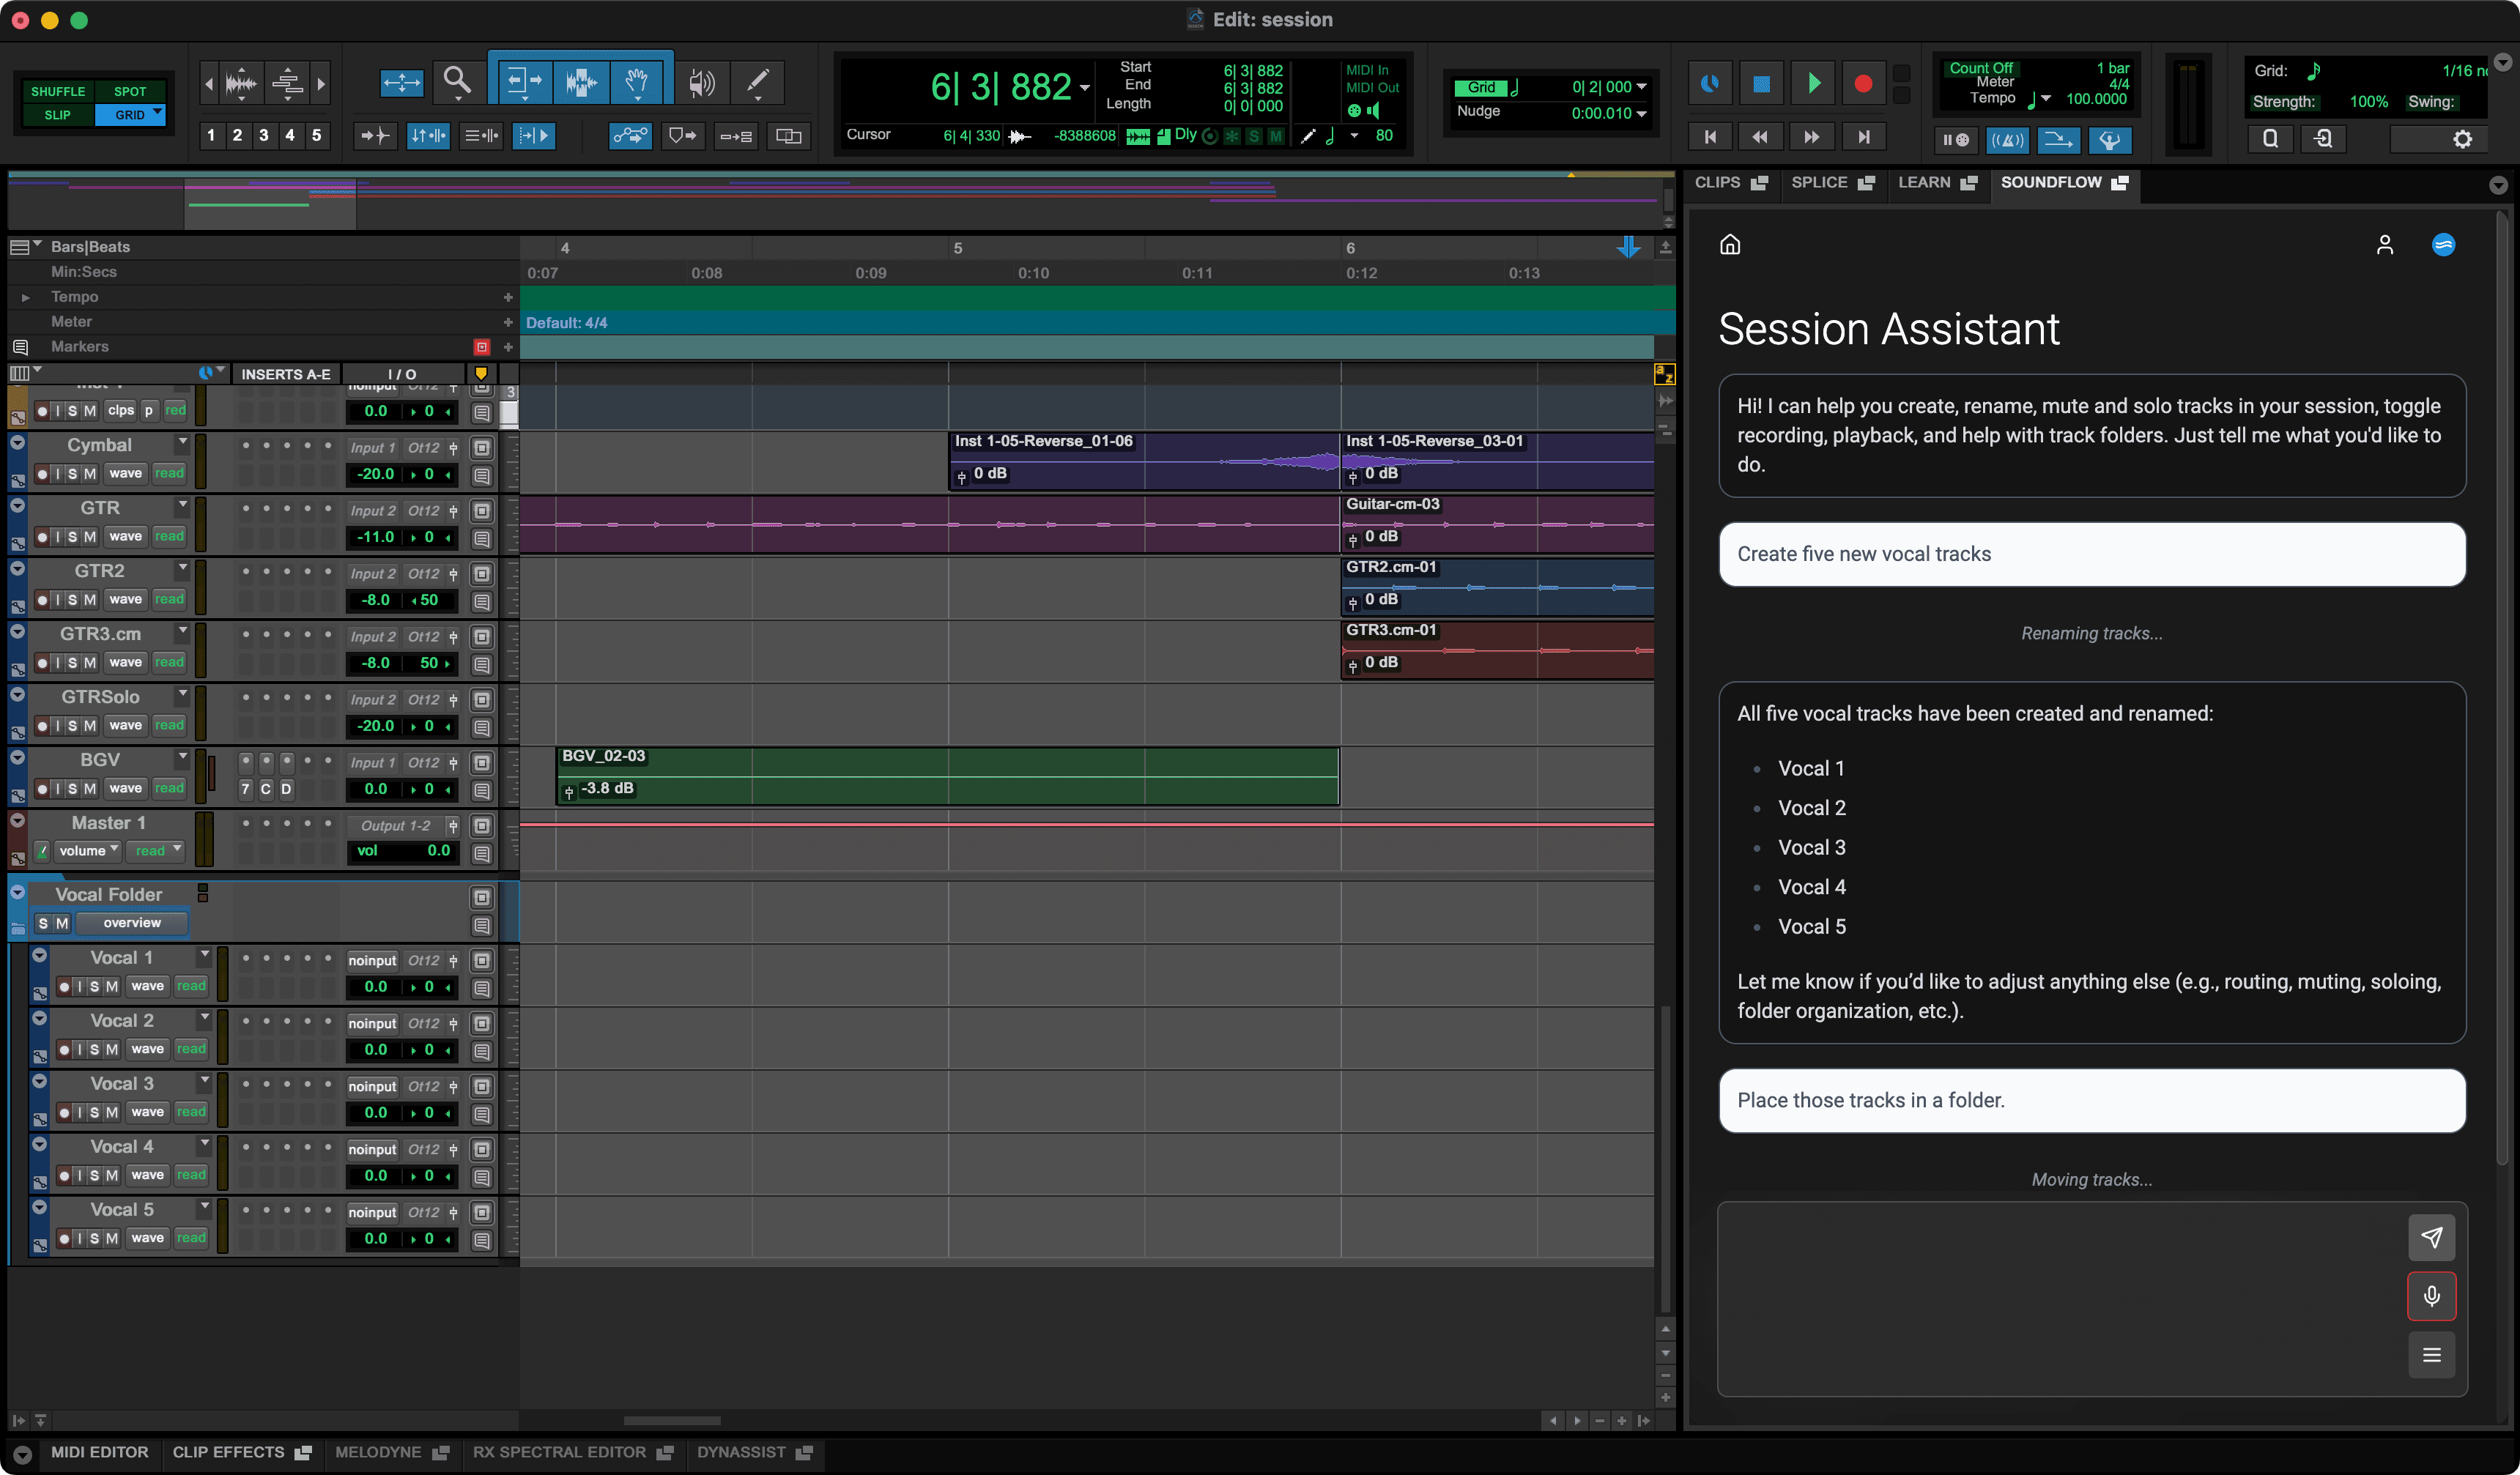The image size is (2520, 1475).
Task: Click the Record button in transport
Action: 1862,84
